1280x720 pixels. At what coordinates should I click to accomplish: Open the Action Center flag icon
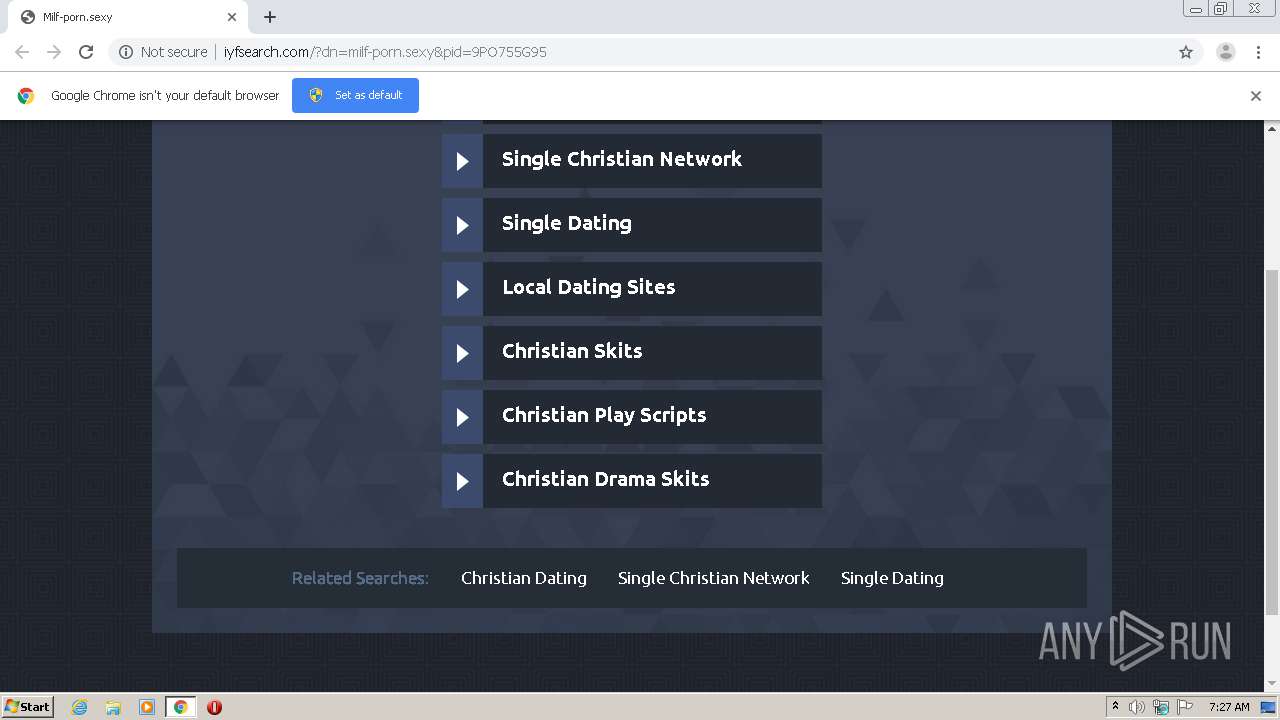pos(1185,707)
